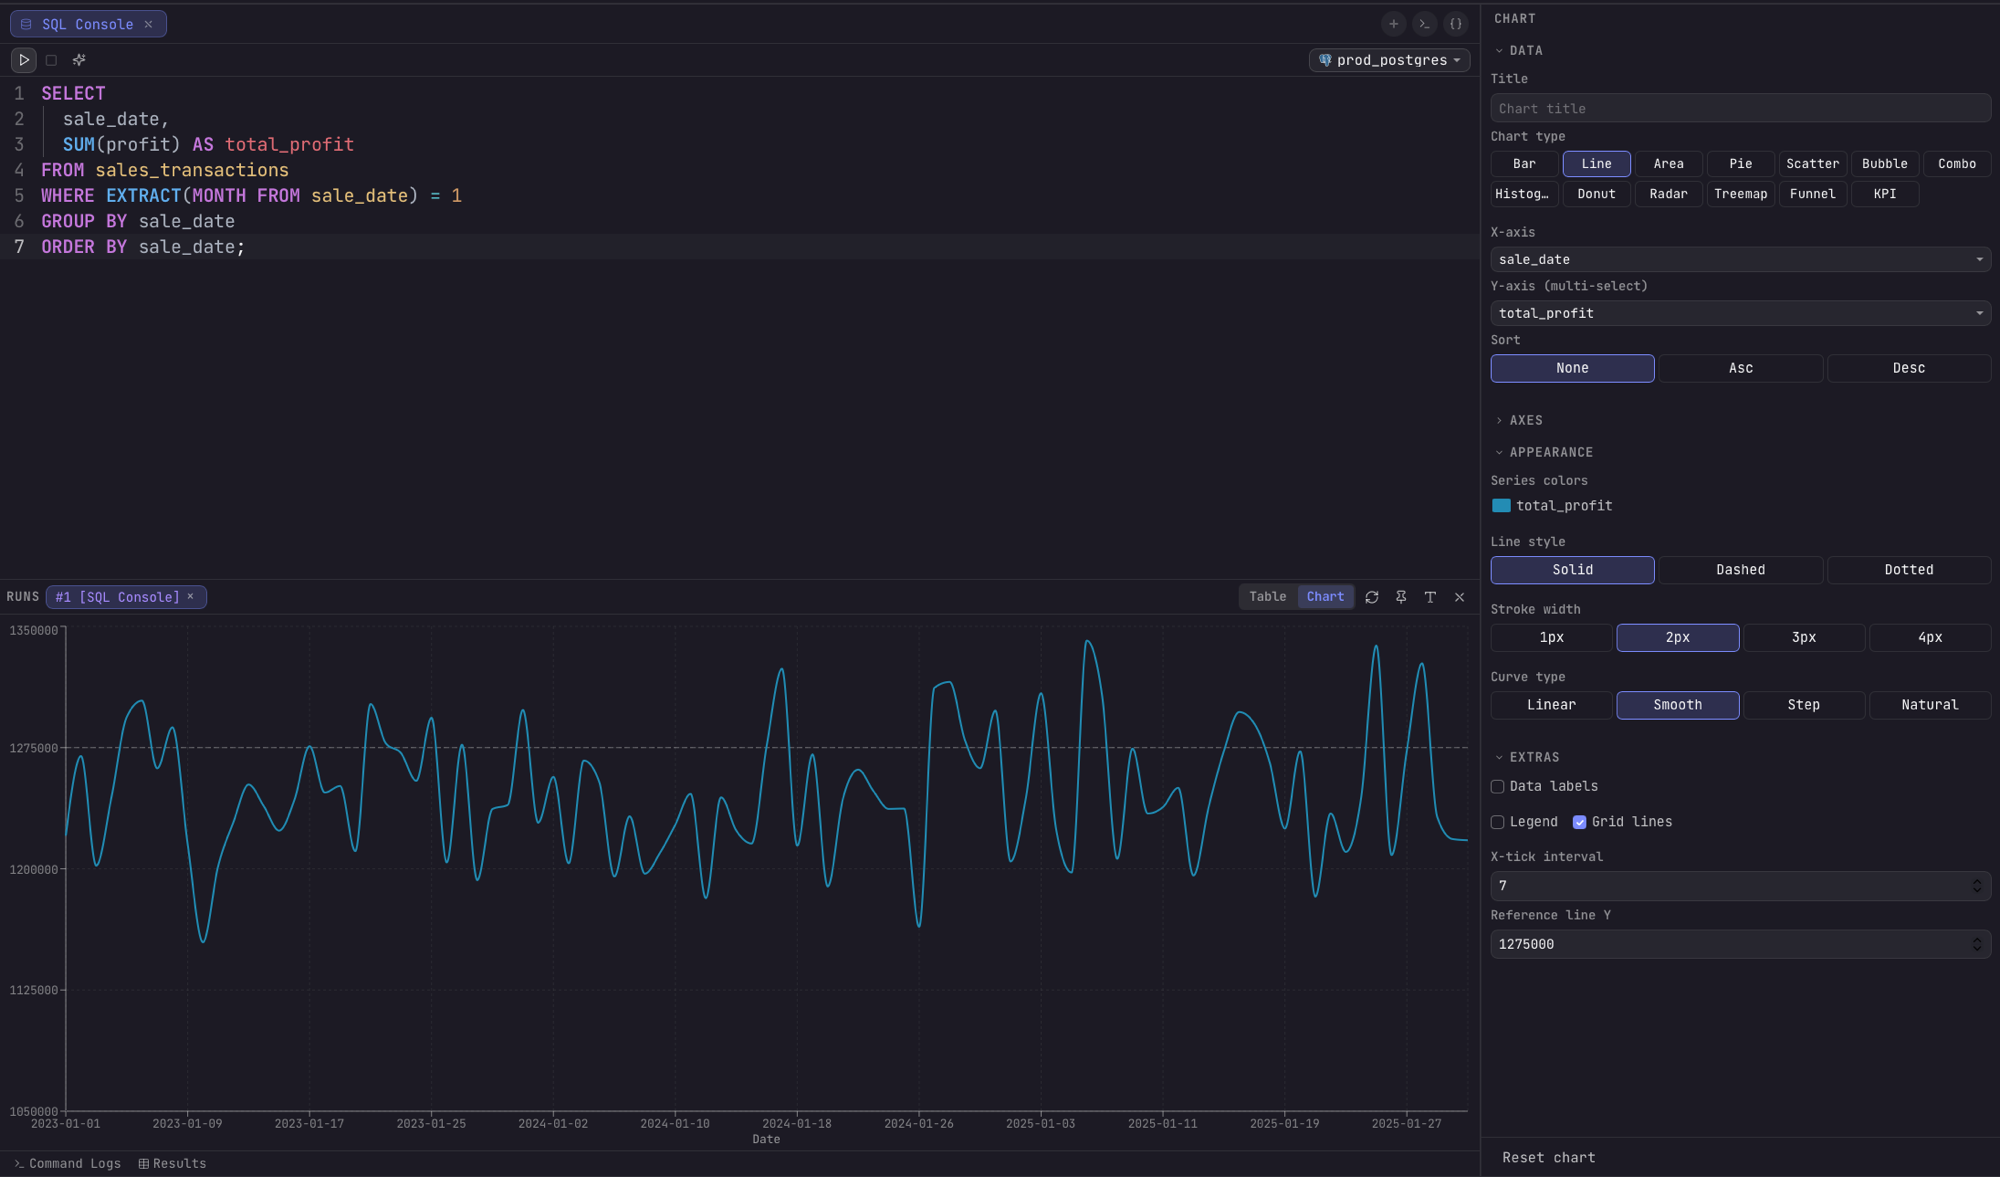
Task: Choose Pie chart type
Action: point(1740,164)
